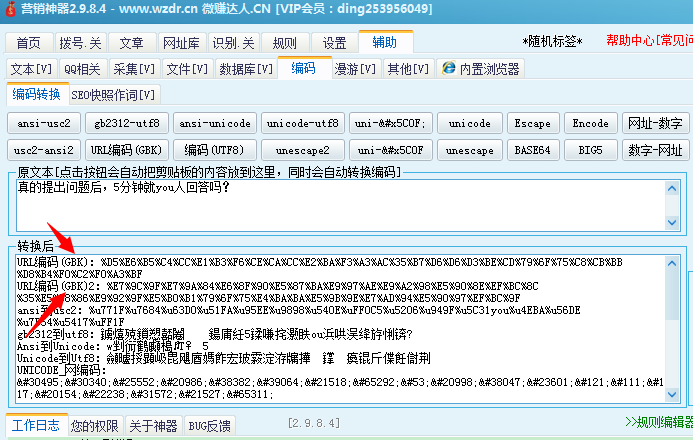Open the 内置浏览器 tab with IE icon
Image resolution: width=693 pixels, height=440 pixels.
tap(481, 69)
